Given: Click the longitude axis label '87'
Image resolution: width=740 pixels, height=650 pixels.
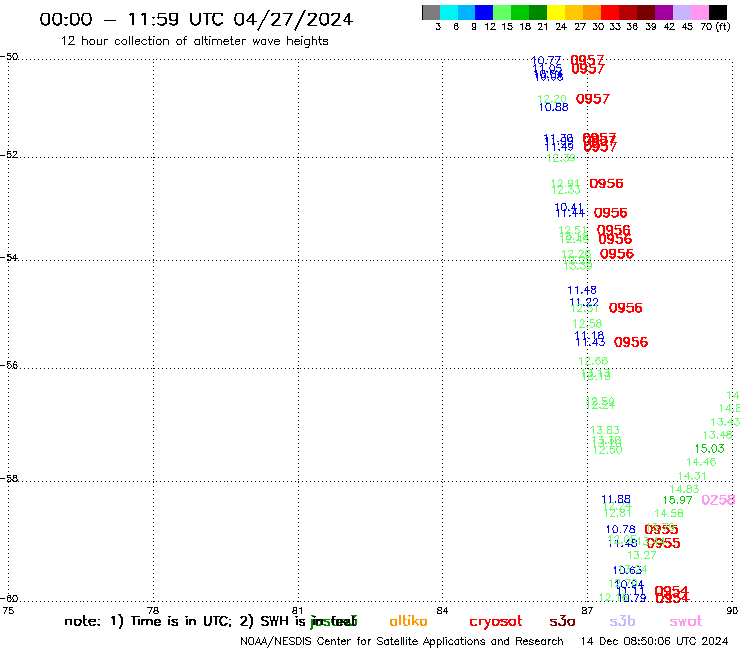Looking at the screenshot, I should (587, 610).
